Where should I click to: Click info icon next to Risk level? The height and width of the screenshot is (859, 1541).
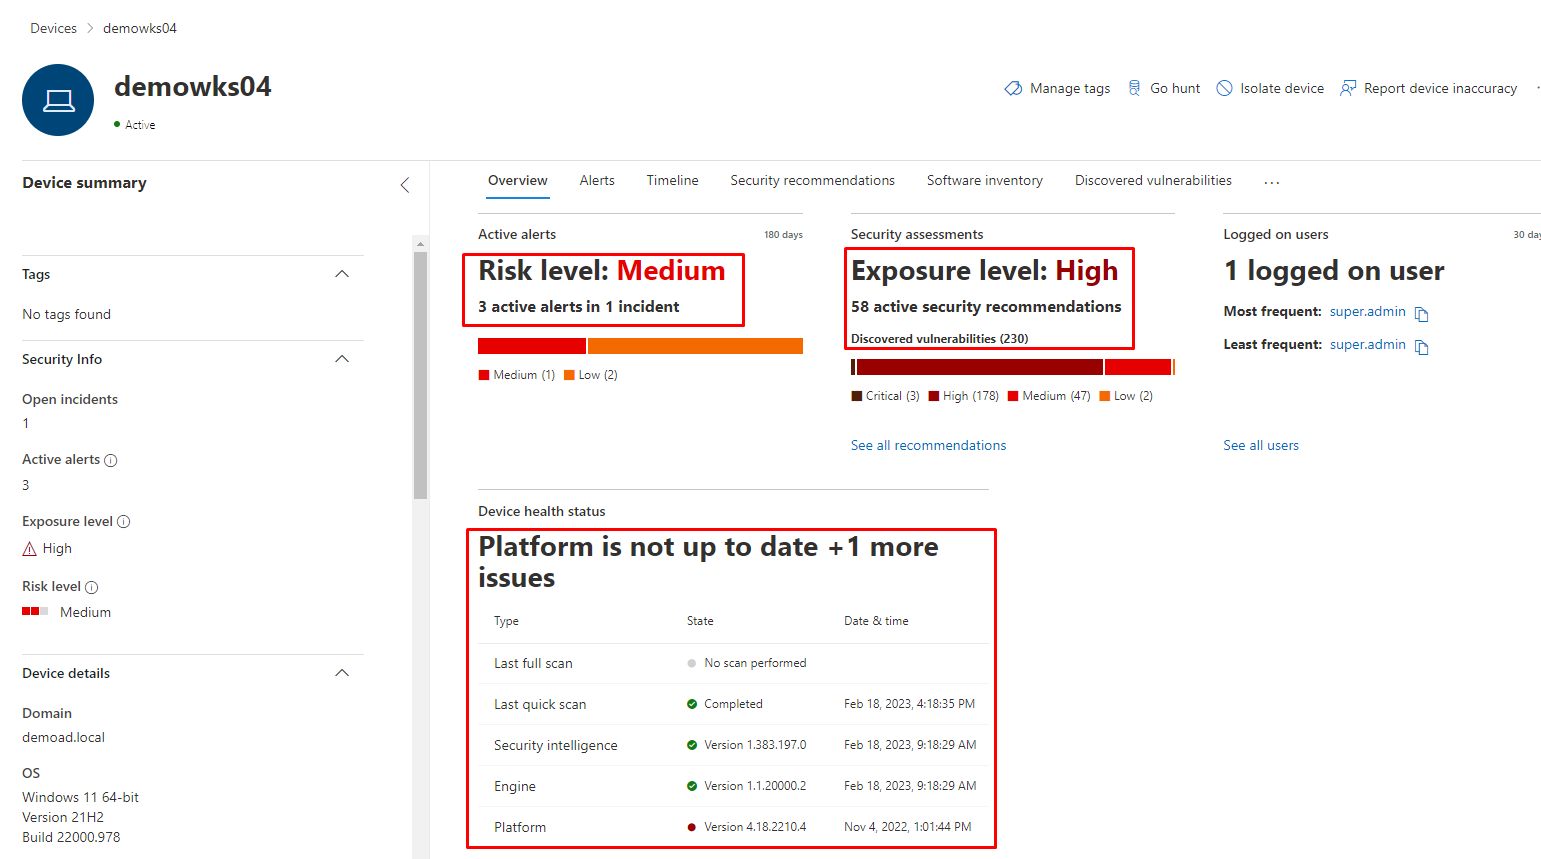pos(92,588)
